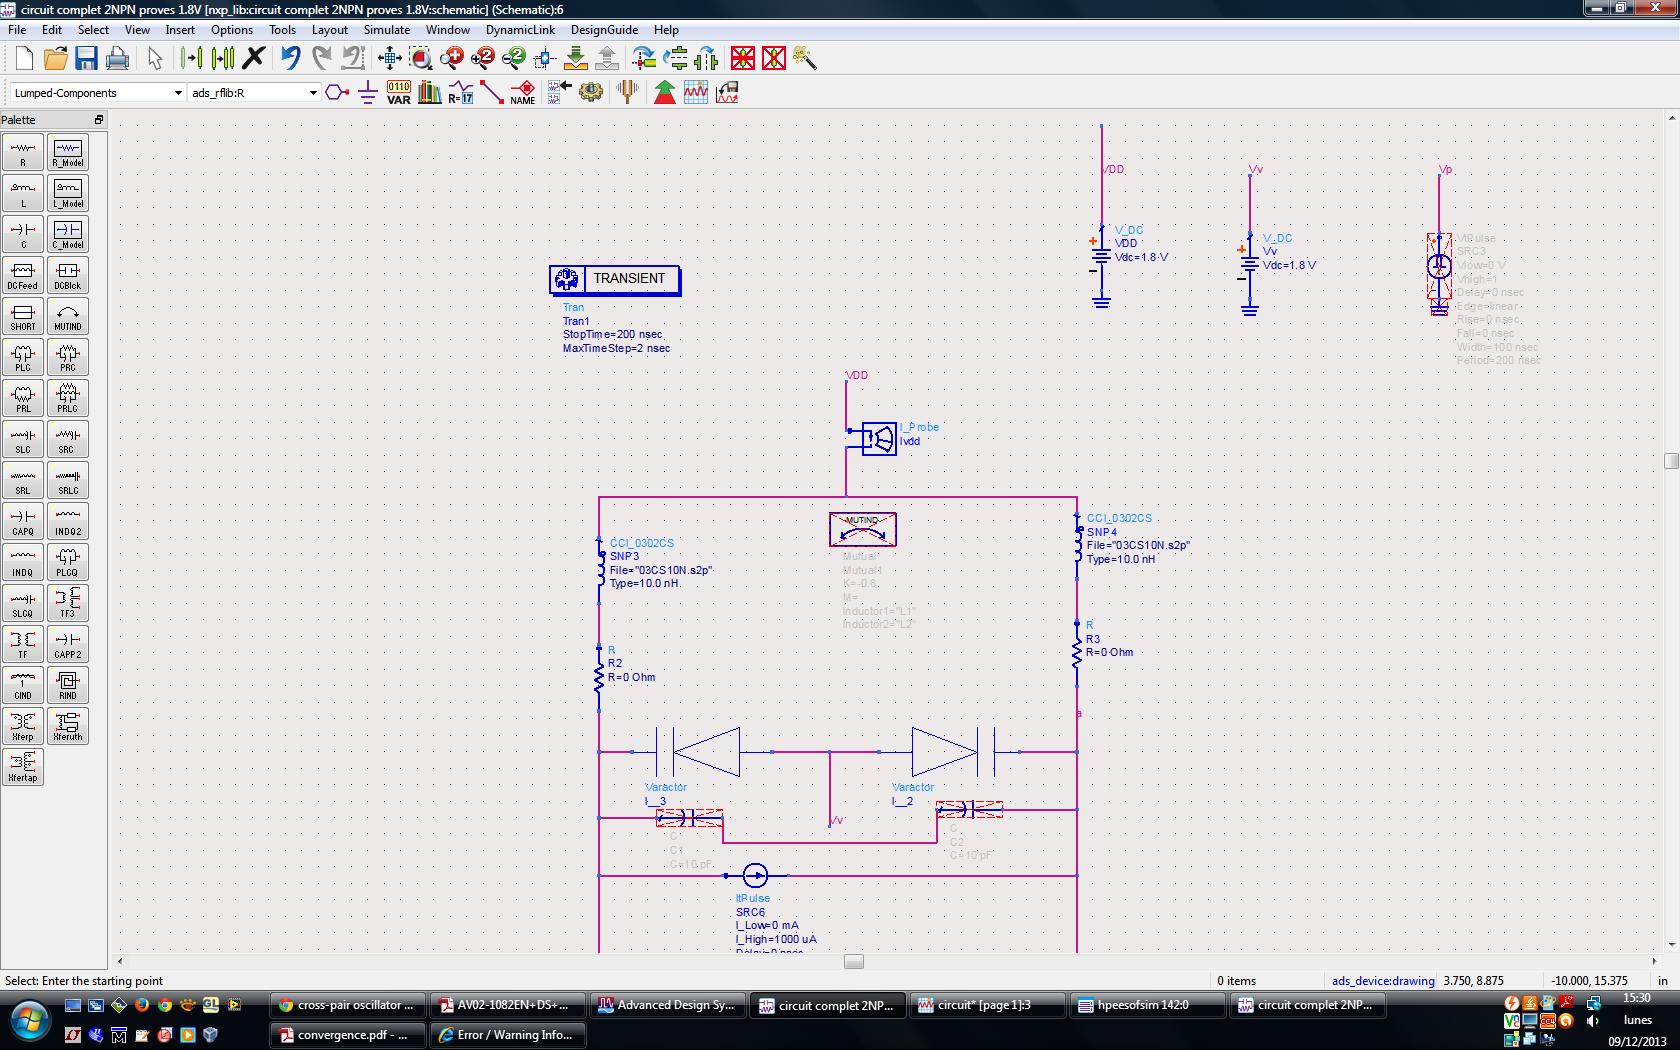This screenshot has height=1050, width=1680.
Task: Select the insert wire tool
Action: click(x=491, y=93)
